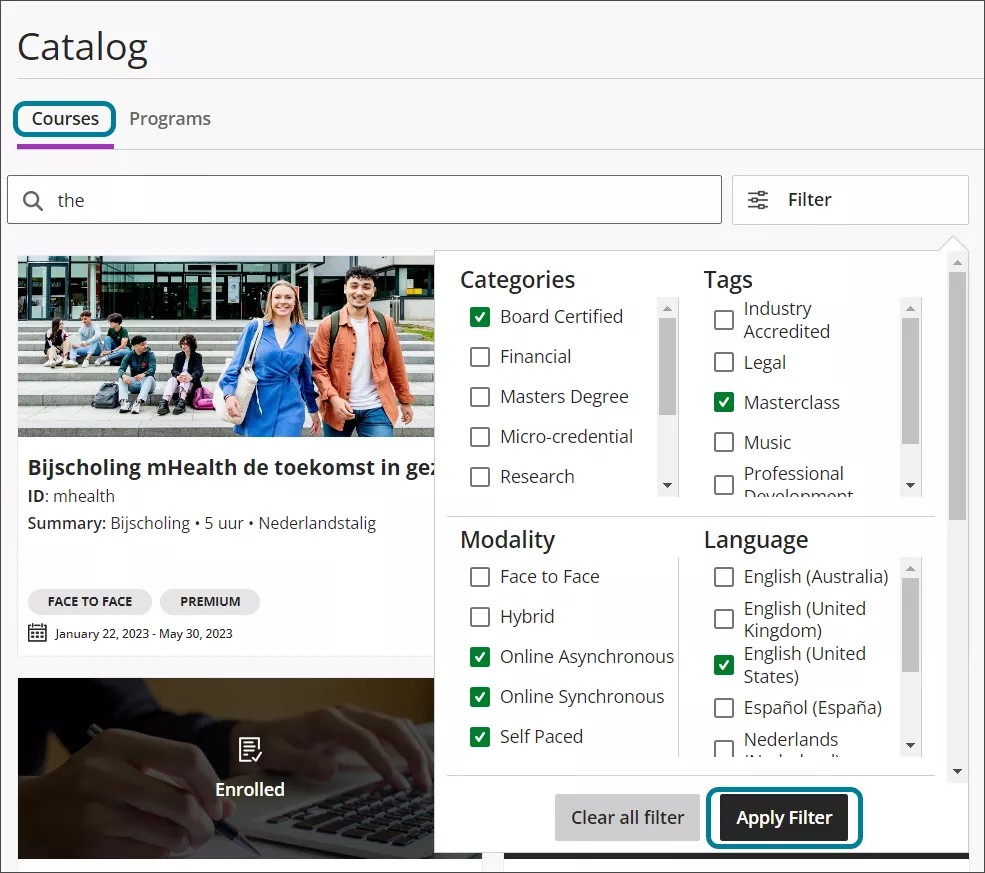This screenshot has height=873, width=985.
Task: Select the Courses tab
Action: (x=64, y=118)
